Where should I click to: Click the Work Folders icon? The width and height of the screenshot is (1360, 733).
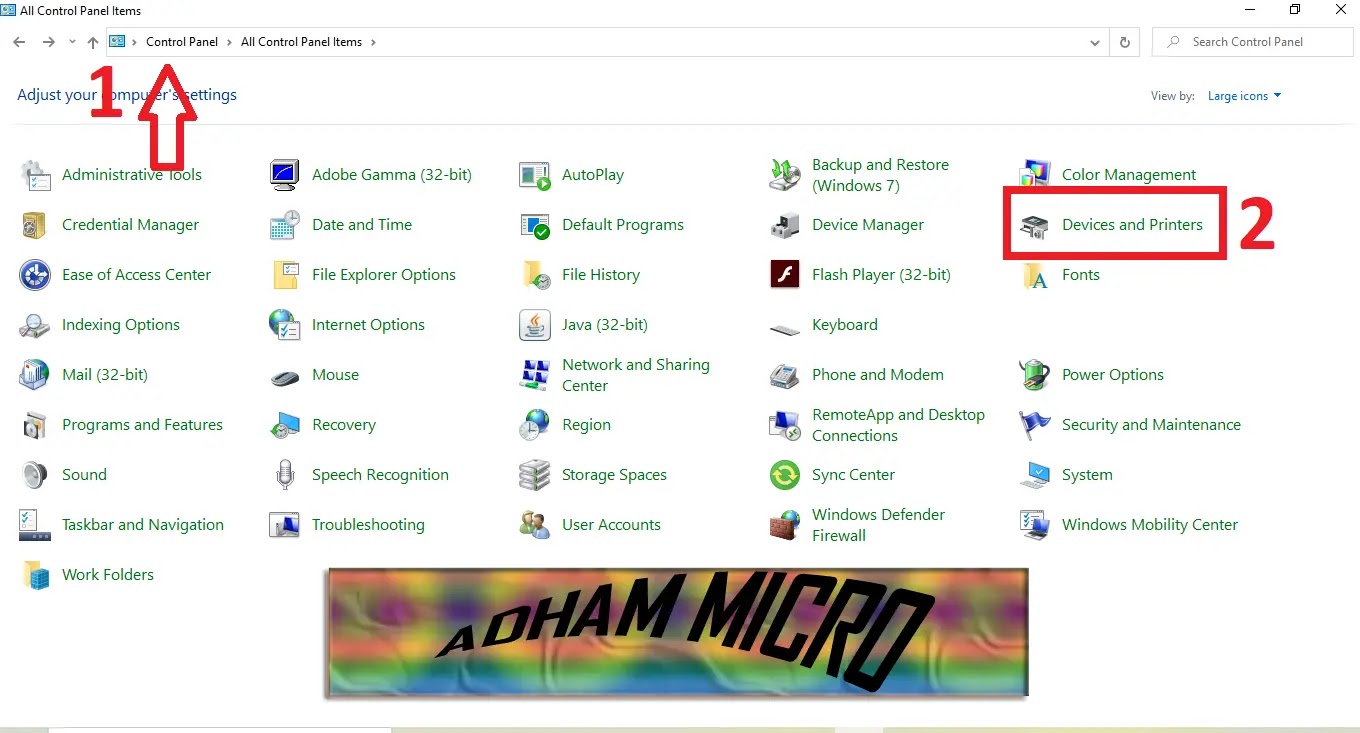point(35,575)
